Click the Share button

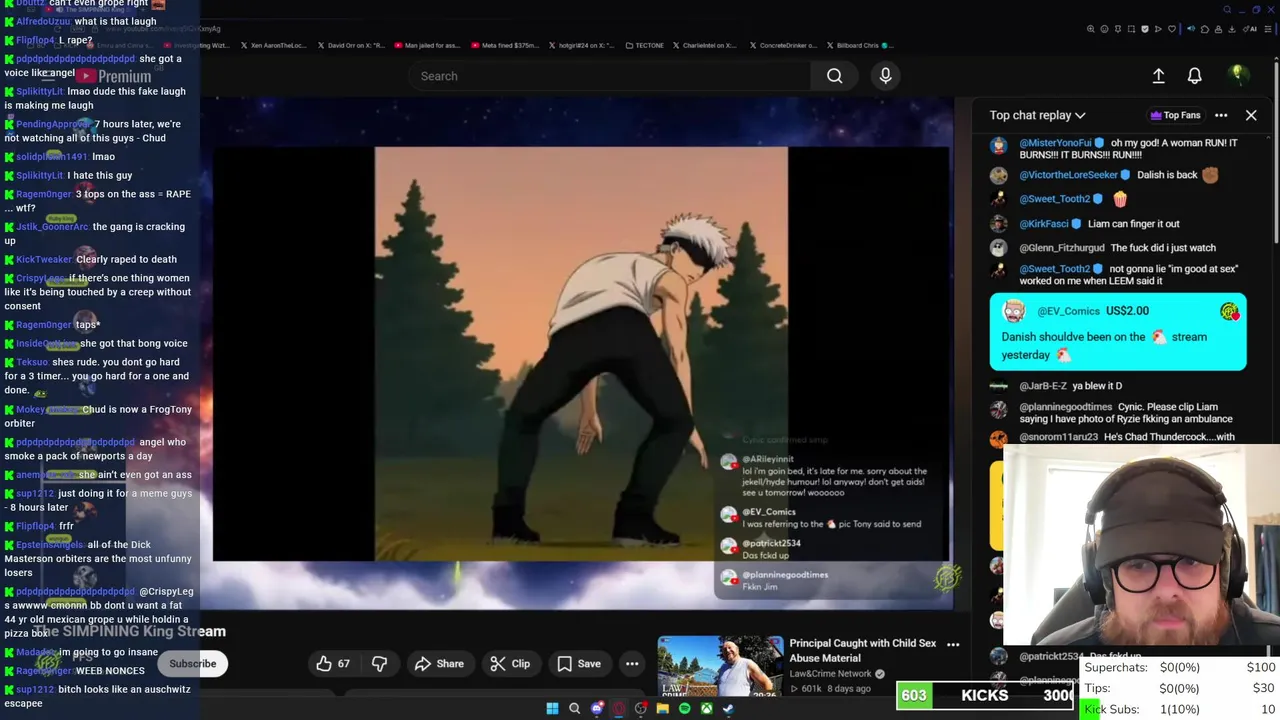tap(439, 664)
